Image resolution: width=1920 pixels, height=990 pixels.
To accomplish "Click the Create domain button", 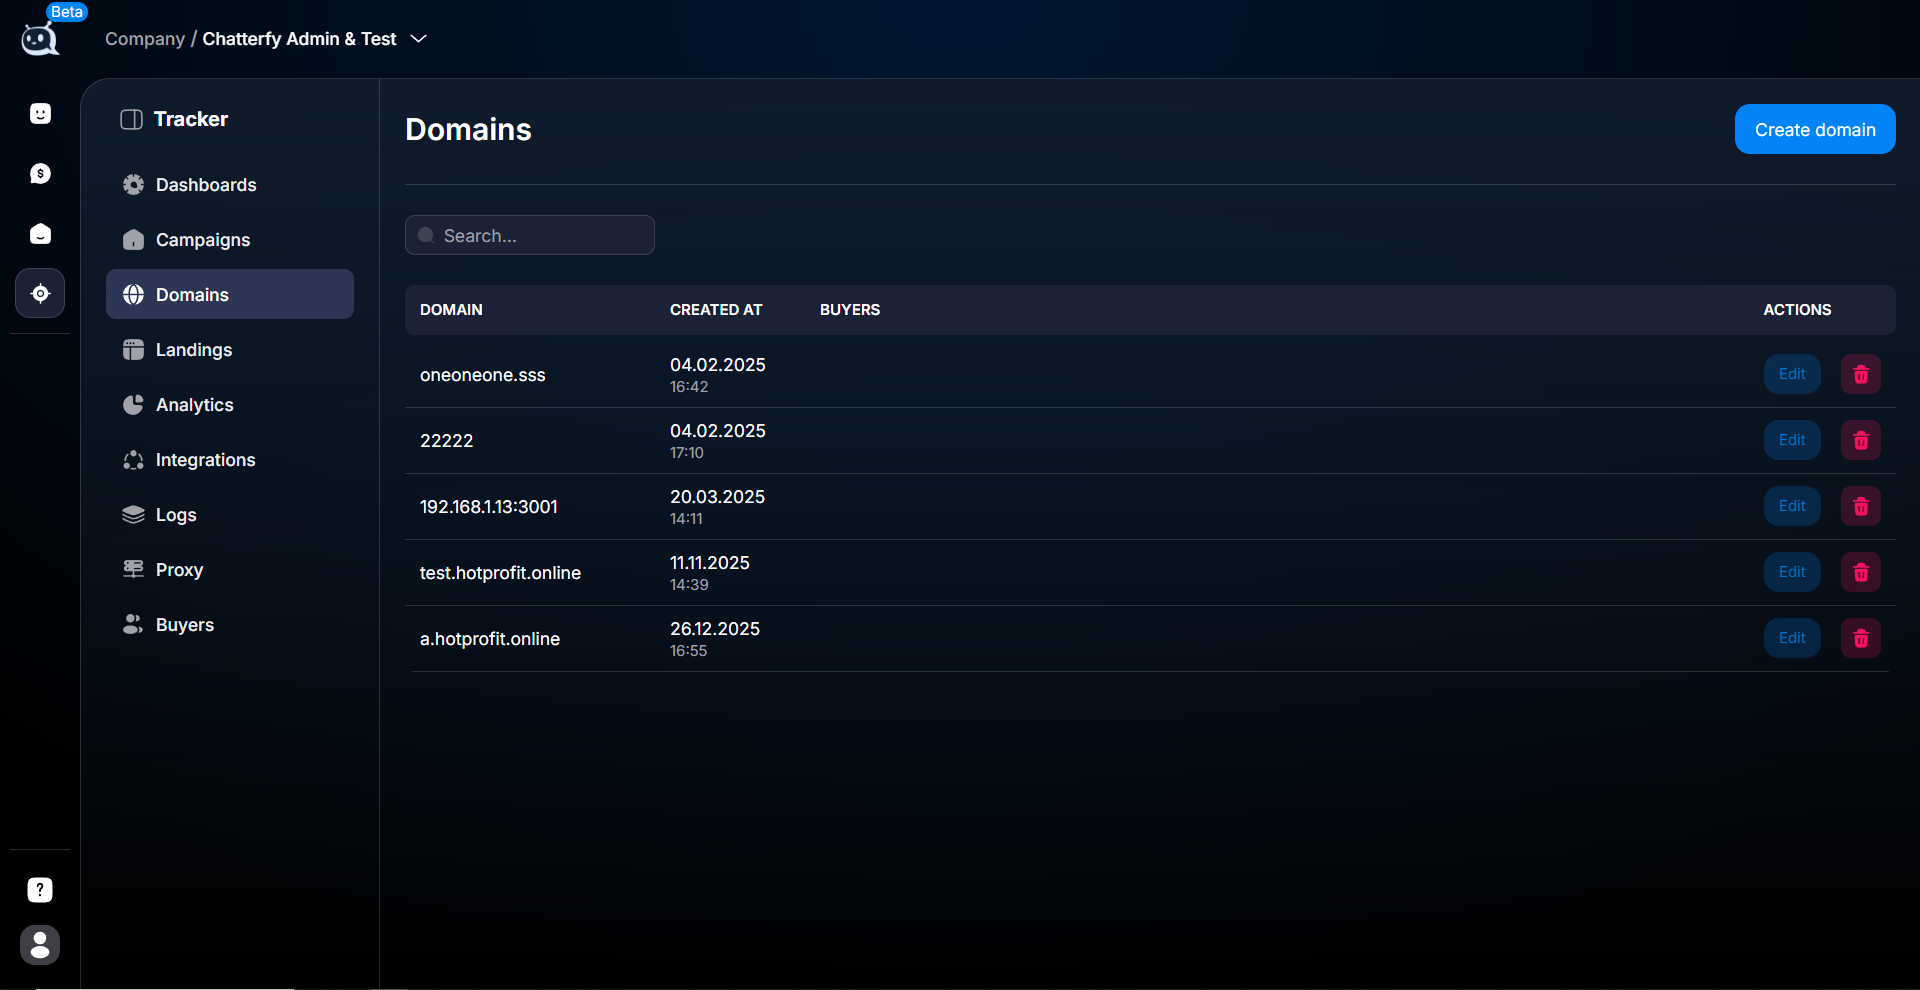I will tap(1815, 129).
